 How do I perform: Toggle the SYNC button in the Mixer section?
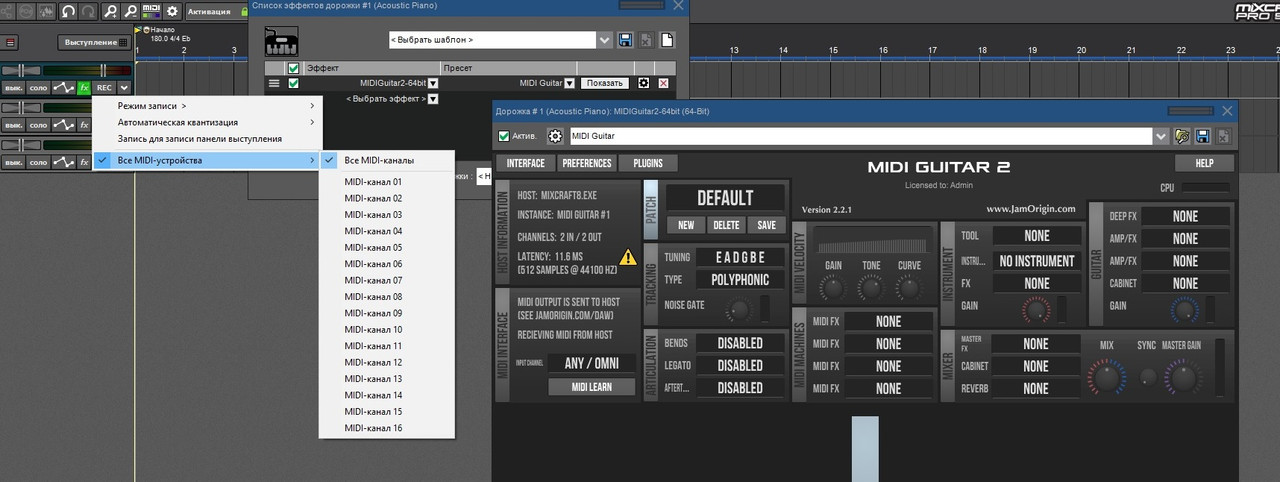coord(1148,378)
